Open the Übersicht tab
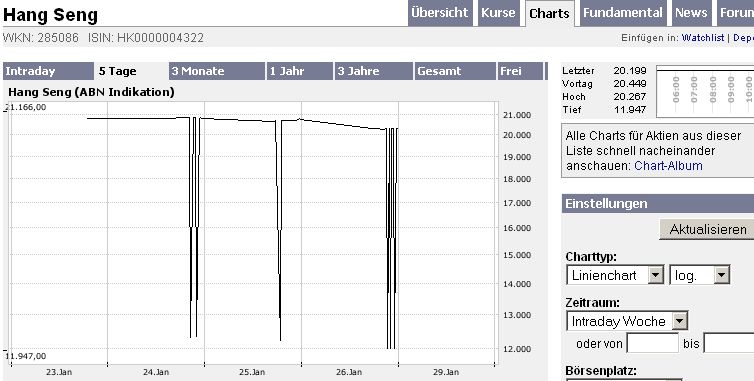 pyautogui.click(x=440, y=13)
